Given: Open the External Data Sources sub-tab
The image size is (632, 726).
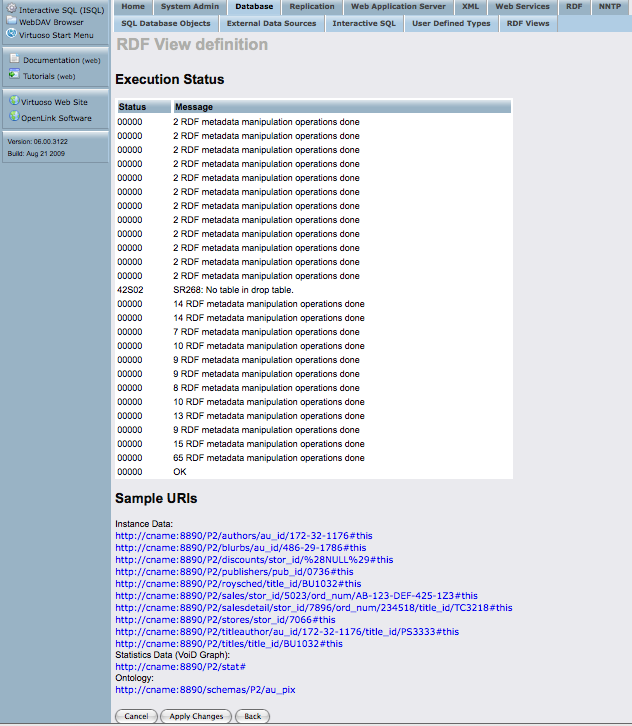Looking at the screenshot, I should click(x=271, y=23).
